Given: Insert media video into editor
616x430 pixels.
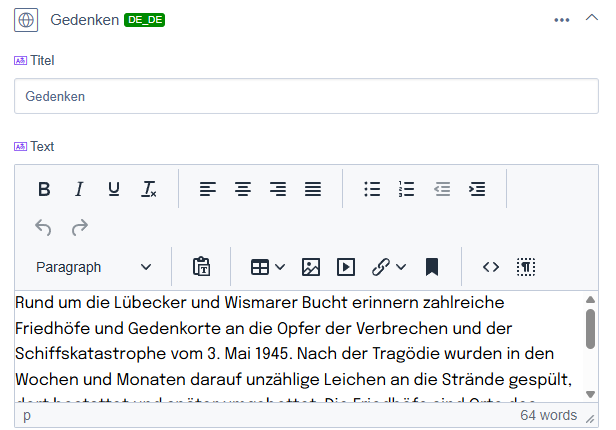Looking at the screenshot, I should (346, 267).
